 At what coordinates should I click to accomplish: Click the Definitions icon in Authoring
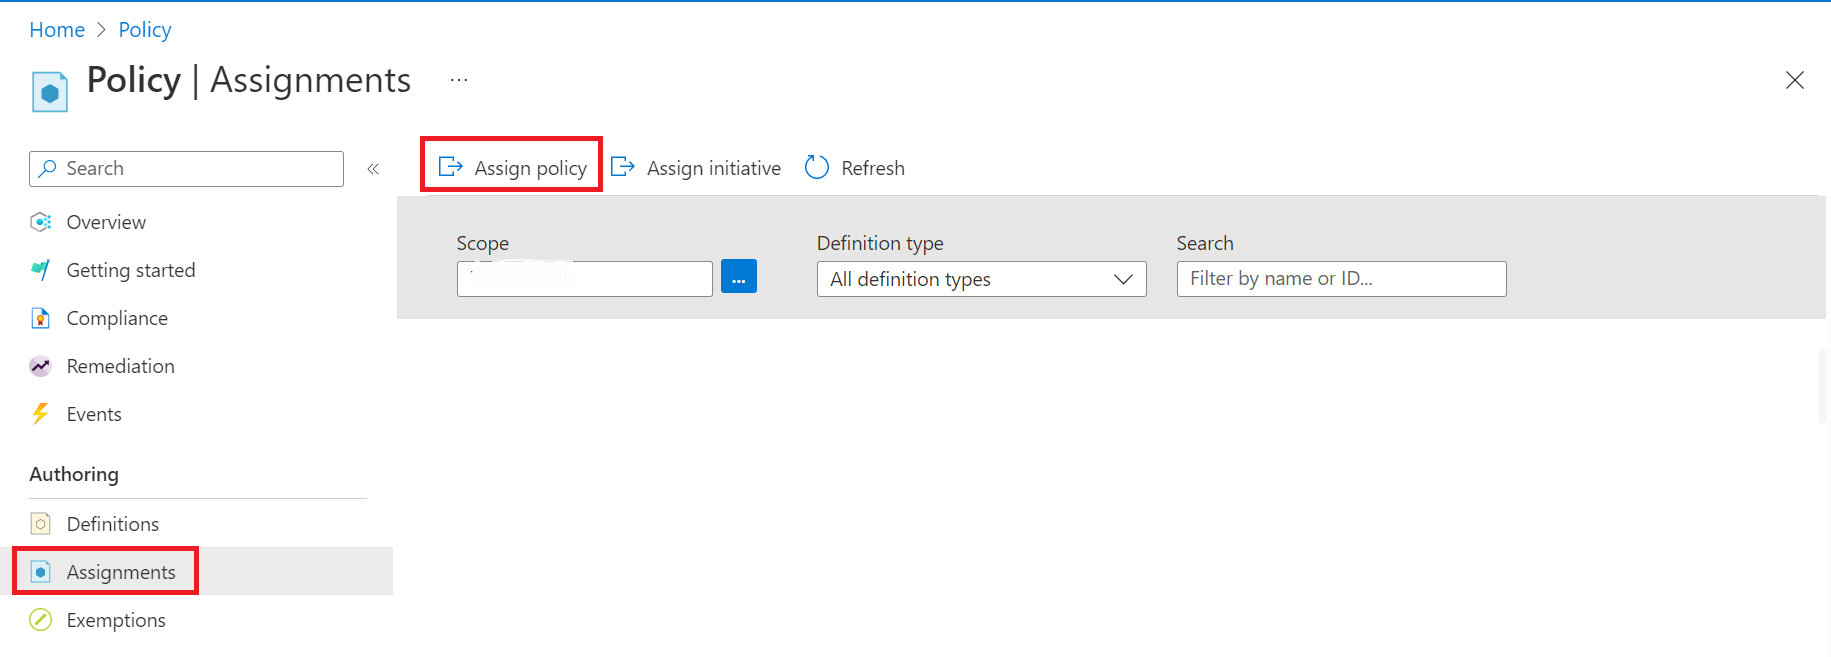click(41, 524)
